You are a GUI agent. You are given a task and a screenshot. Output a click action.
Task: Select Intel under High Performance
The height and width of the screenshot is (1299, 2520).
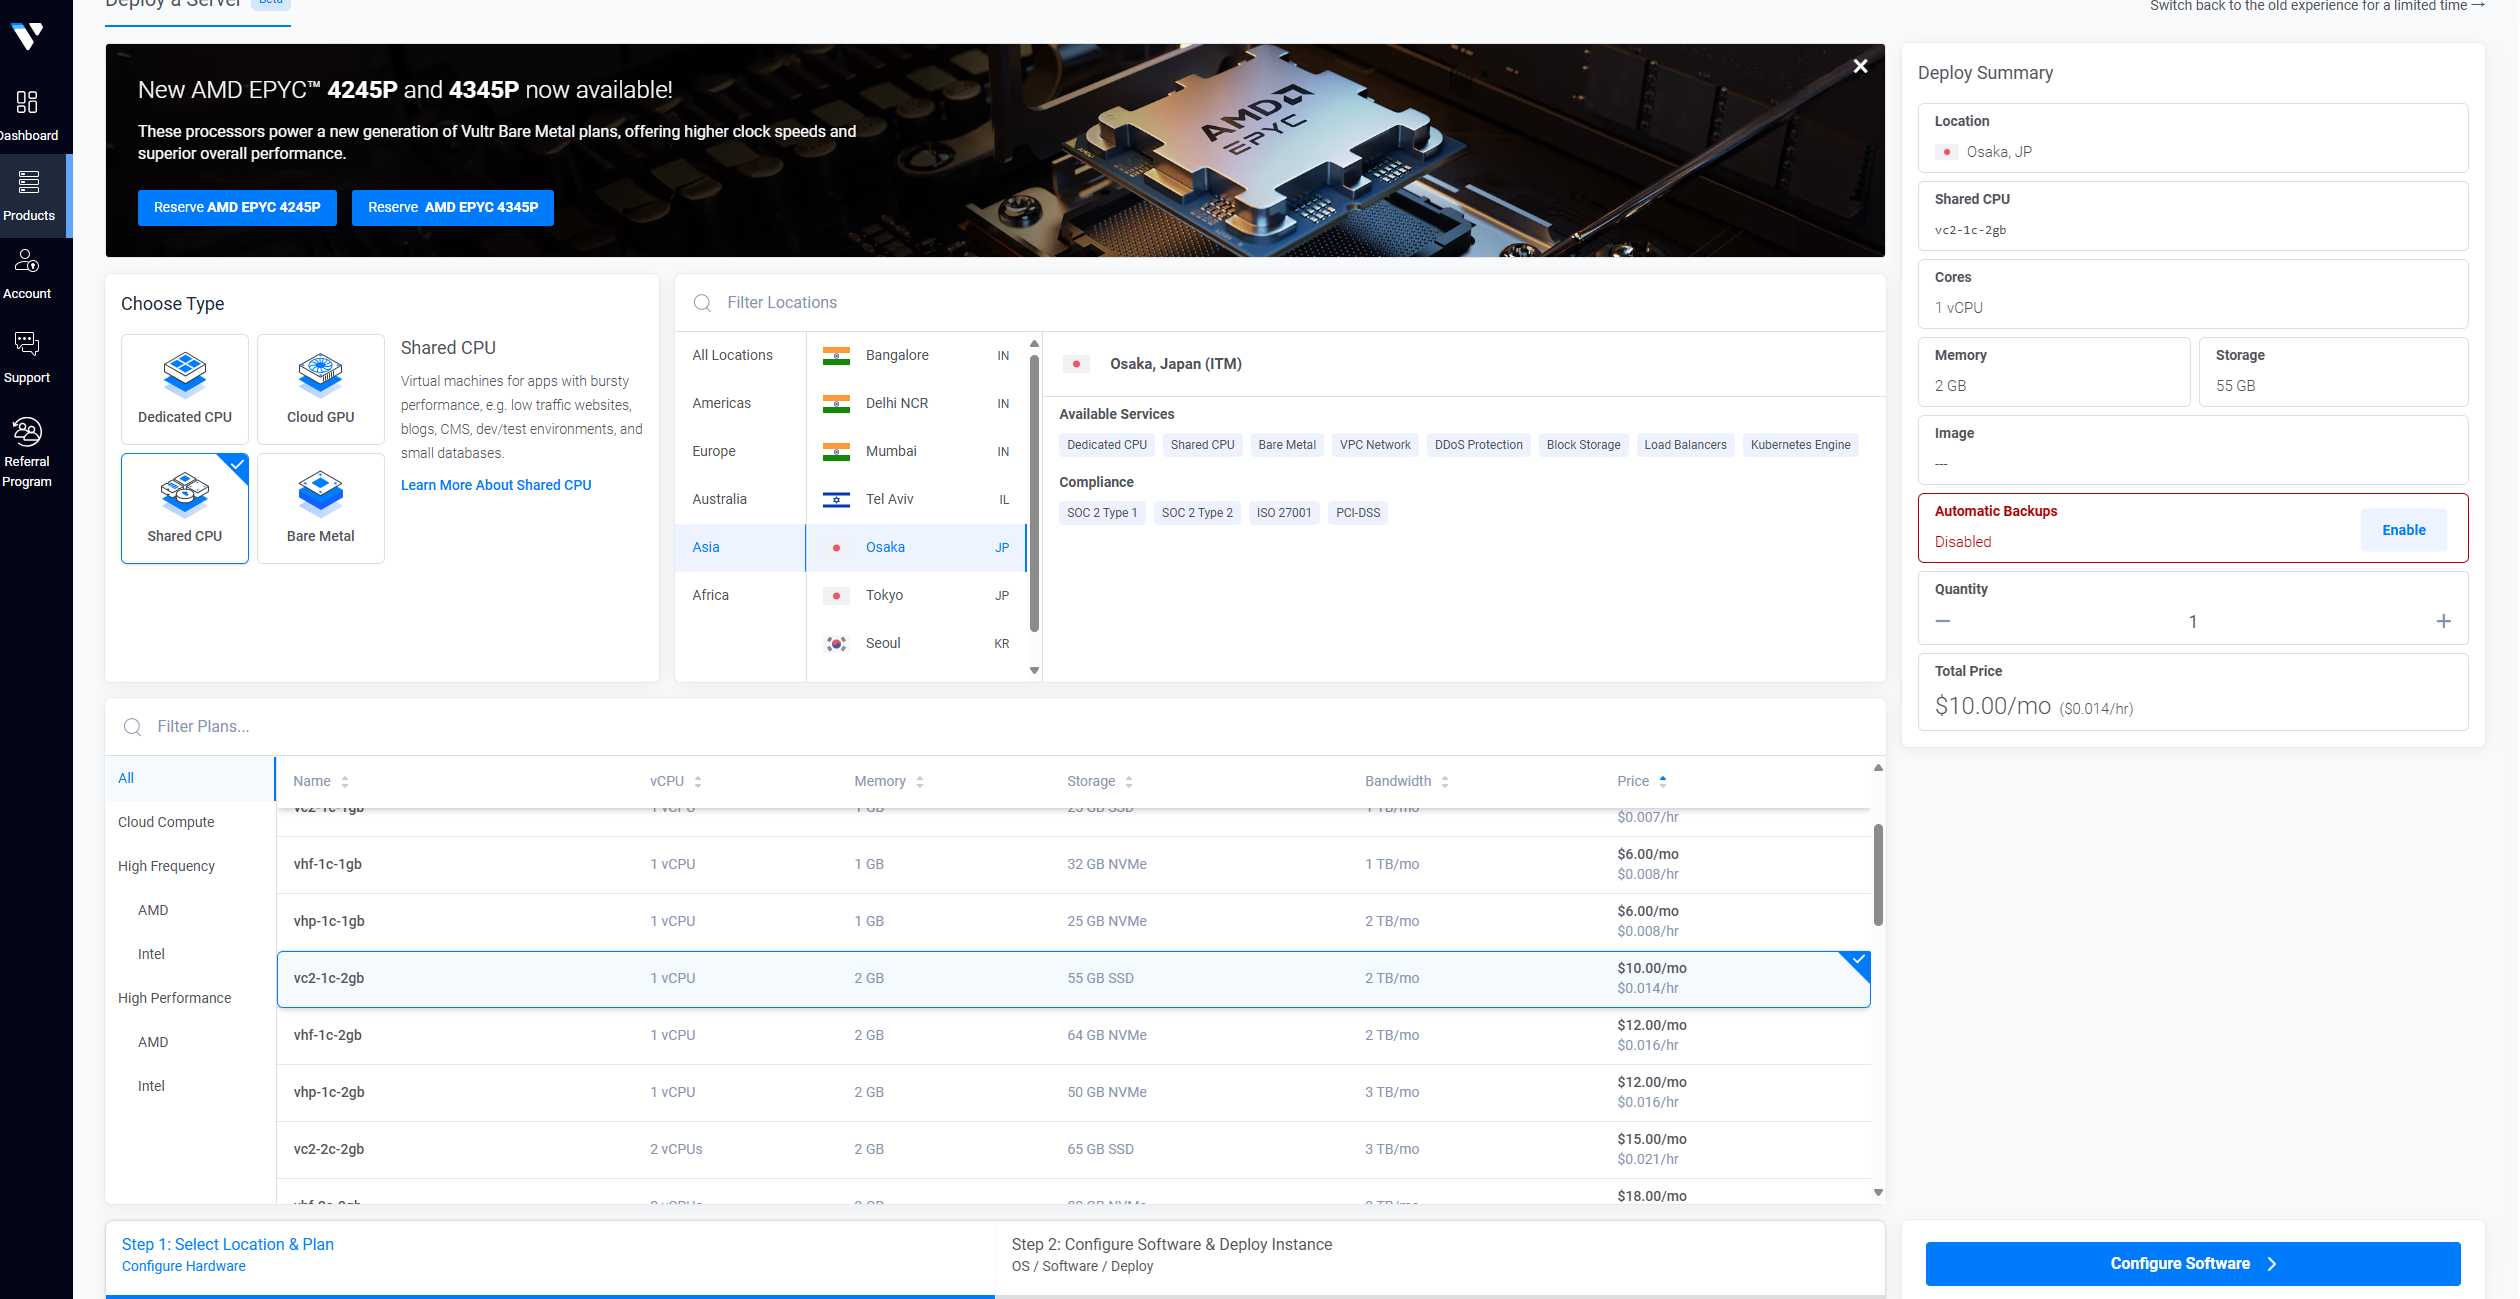(190, 1087)
